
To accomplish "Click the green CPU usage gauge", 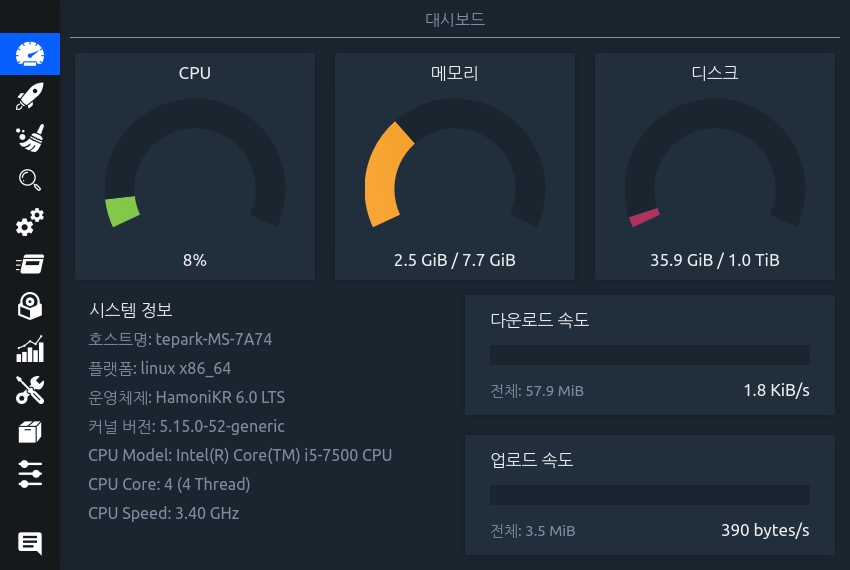I will 123,210.
